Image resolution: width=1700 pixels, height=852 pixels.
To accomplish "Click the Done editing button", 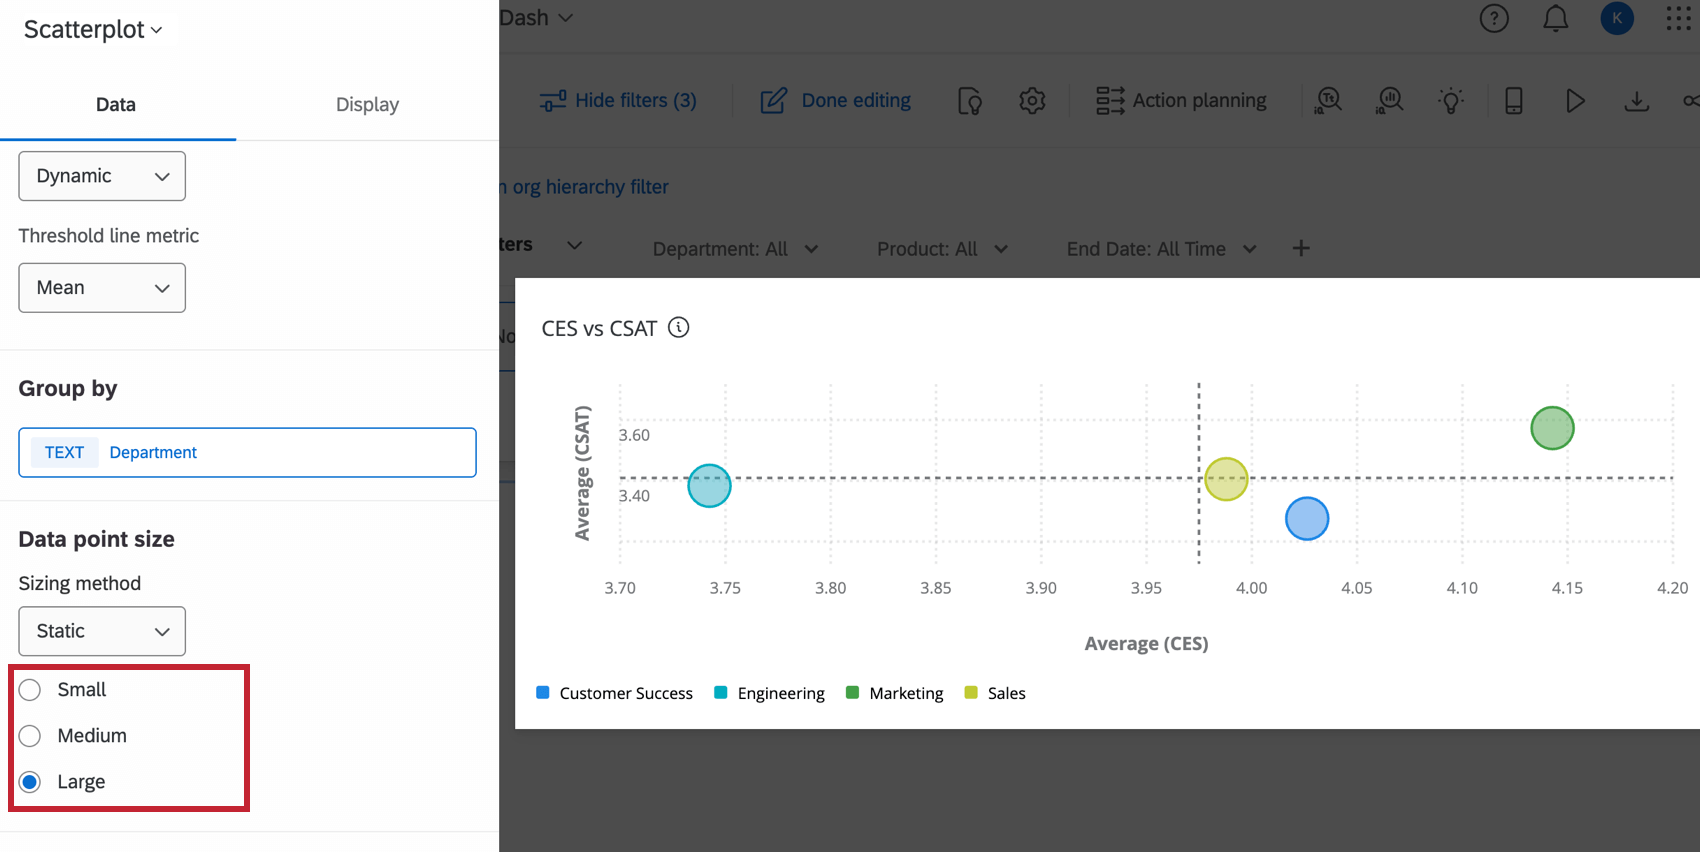I will point(836,100).
